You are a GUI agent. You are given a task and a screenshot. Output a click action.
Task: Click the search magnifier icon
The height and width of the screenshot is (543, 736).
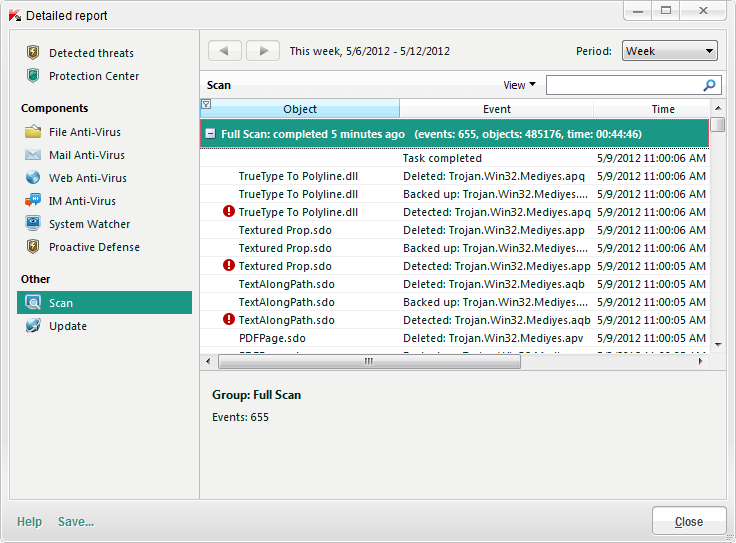click(x=710, y=86)
